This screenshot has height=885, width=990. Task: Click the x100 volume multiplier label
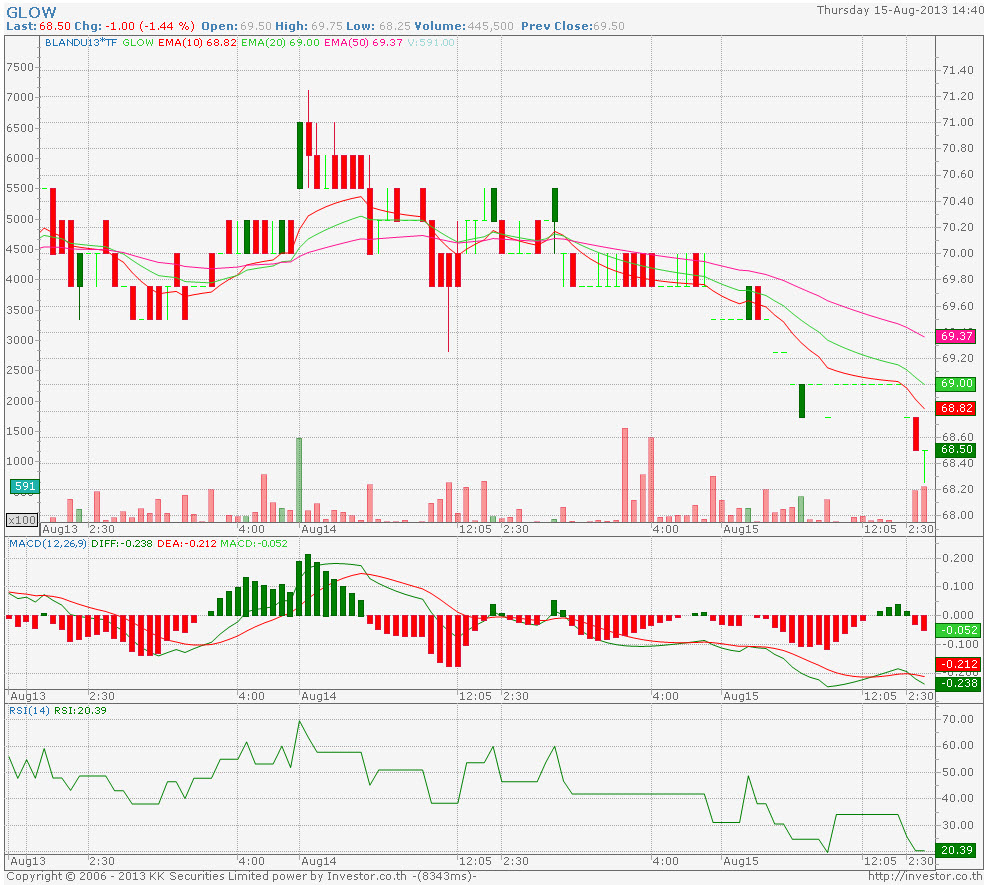22,520
